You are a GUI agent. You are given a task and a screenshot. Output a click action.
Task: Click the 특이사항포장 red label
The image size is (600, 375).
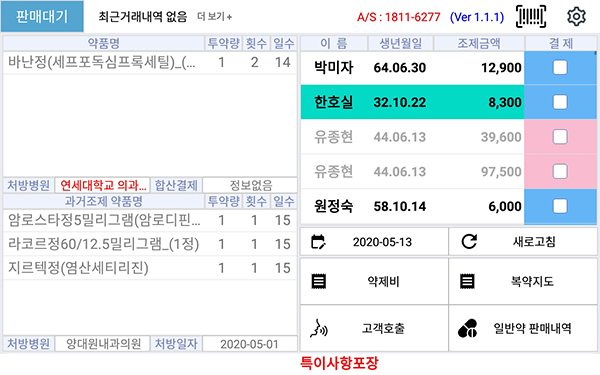pos(339,363)
